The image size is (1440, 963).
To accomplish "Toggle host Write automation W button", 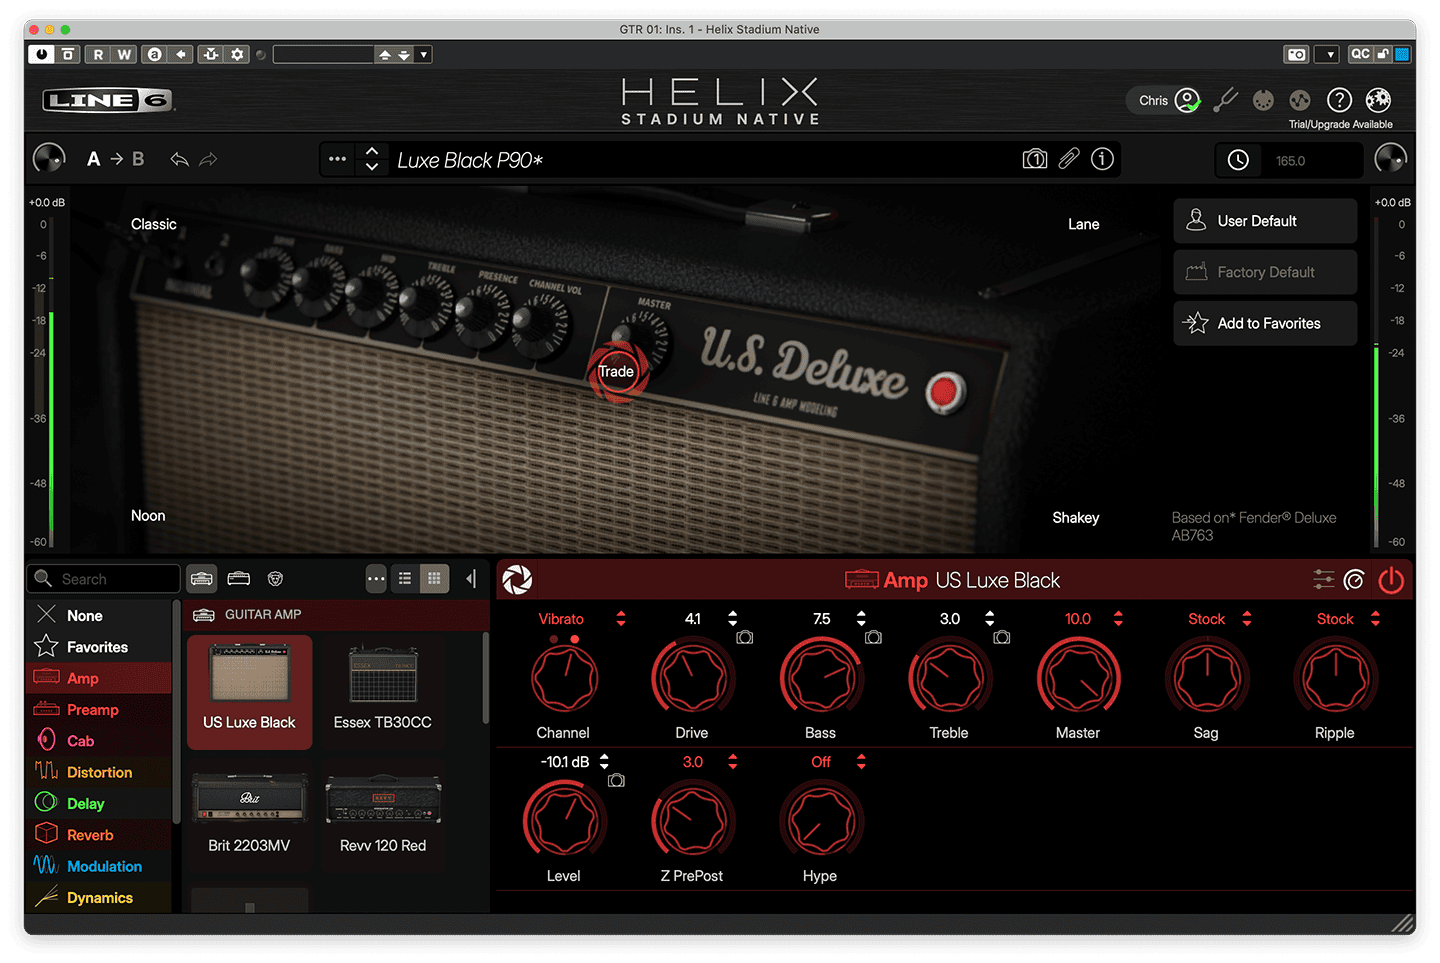I will (x=124, y=55).
